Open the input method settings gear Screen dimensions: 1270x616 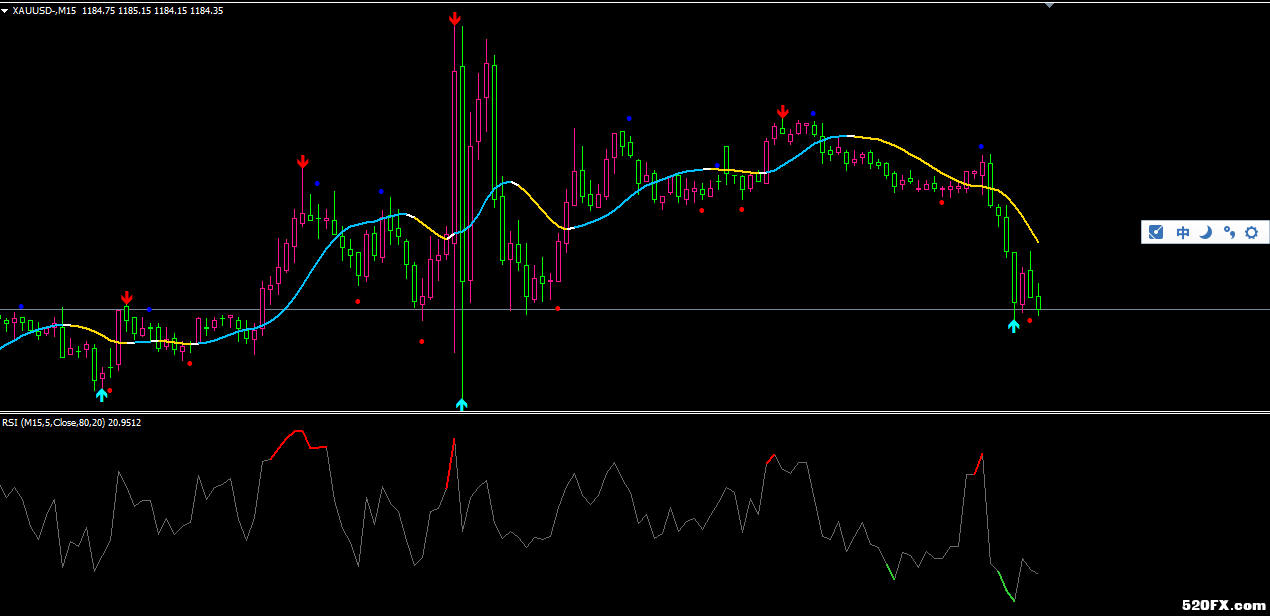click(1251, 232)
